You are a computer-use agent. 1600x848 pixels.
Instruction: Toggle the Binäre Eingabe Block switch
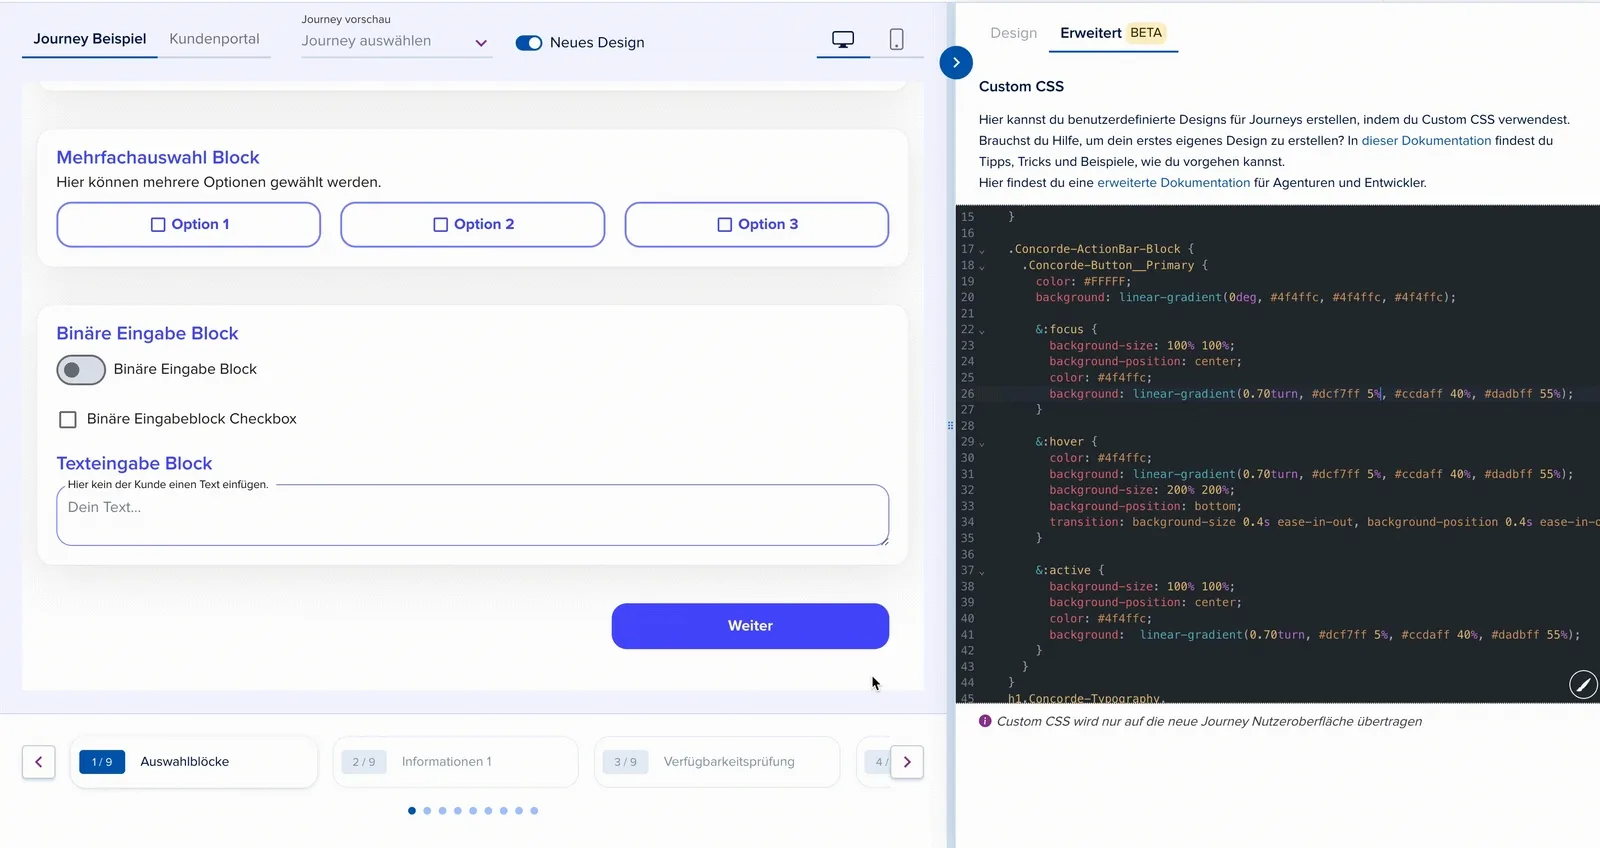coord(81,370)
